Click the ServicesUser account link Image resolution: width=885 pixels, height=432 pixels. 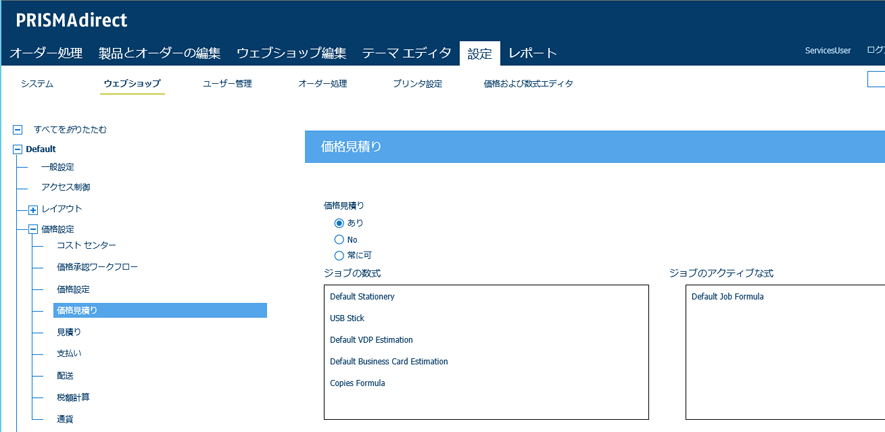tap(827, 51)
